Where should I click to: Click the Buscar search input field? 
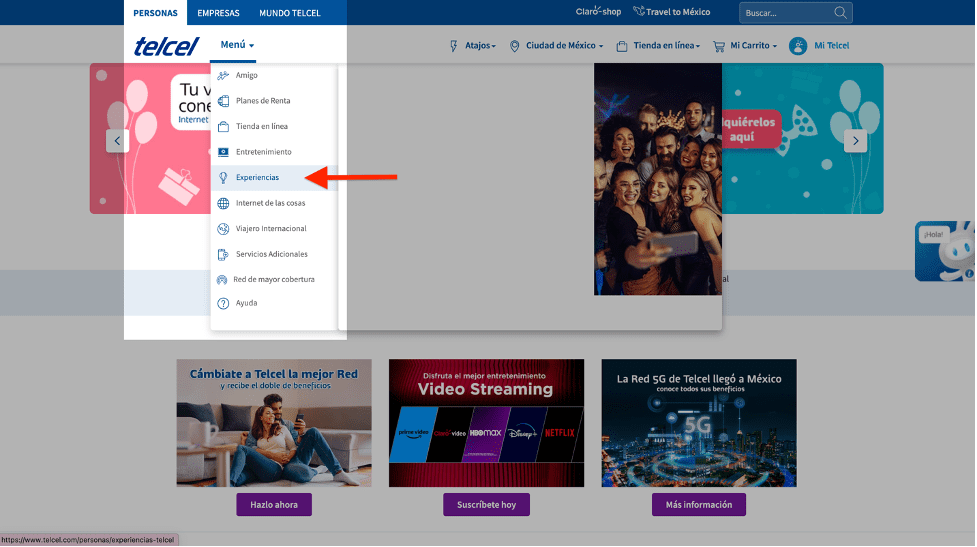point(786,13)
